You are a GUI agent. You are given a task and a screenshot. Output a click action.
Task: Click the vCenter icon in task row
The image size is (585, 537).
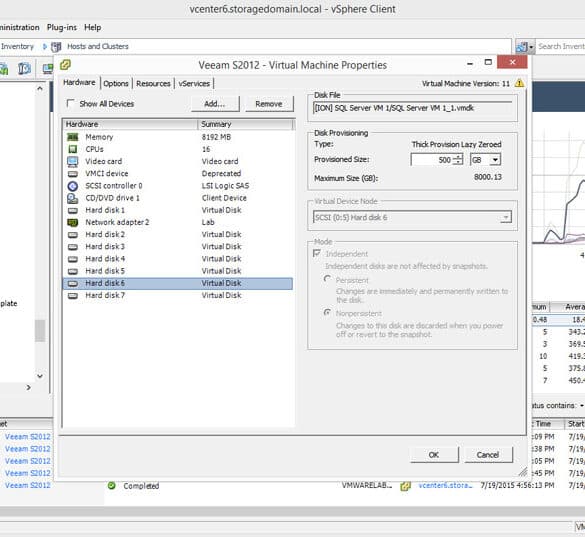(405, 486)
